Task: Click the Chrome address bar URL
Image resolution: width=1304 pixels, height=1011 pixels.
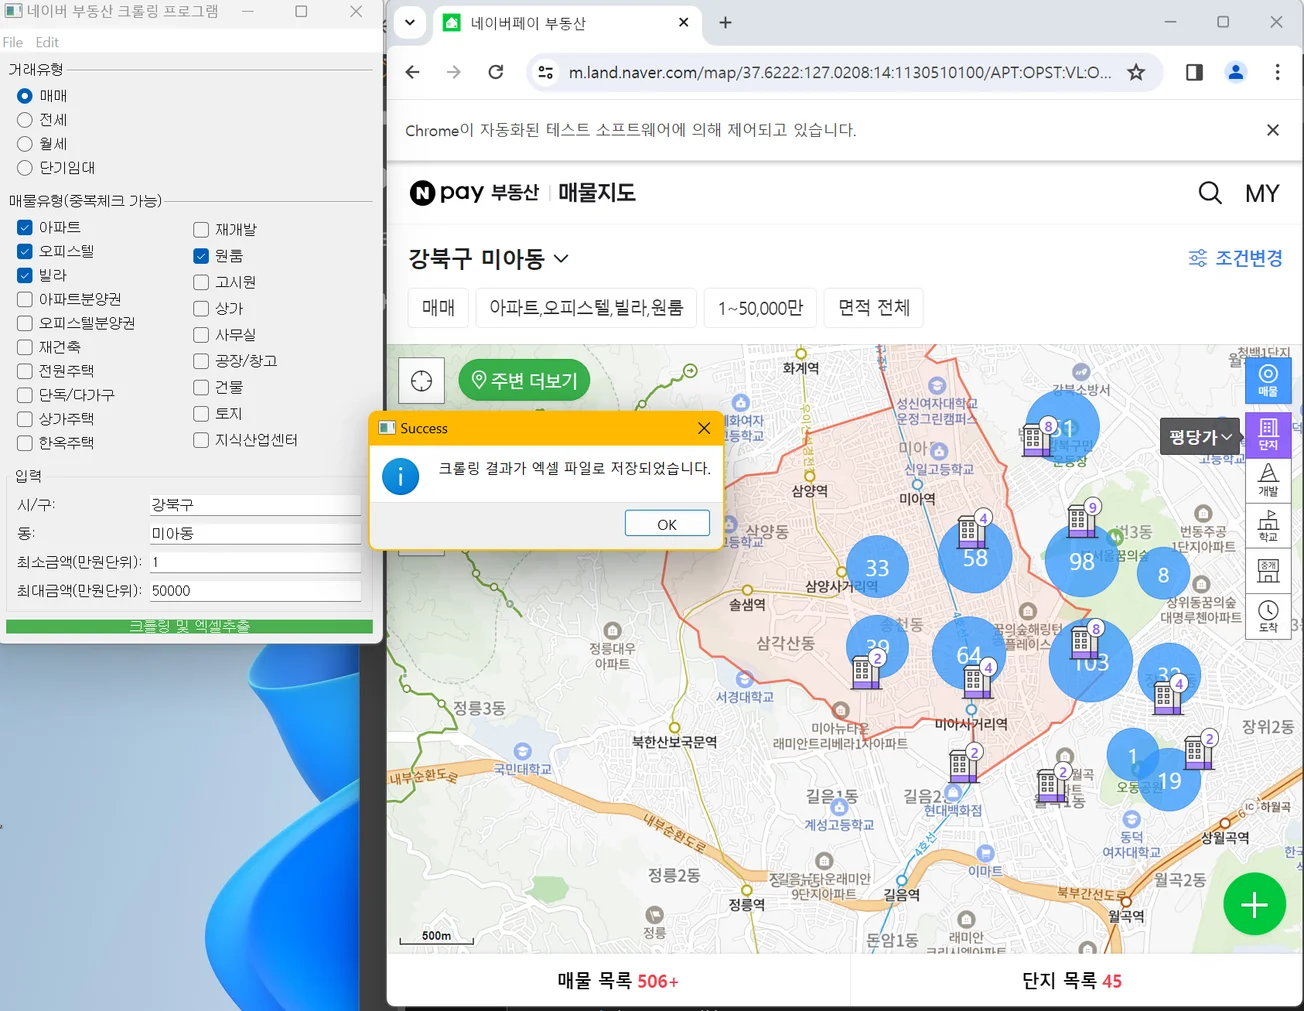Action: pos(840,72)
